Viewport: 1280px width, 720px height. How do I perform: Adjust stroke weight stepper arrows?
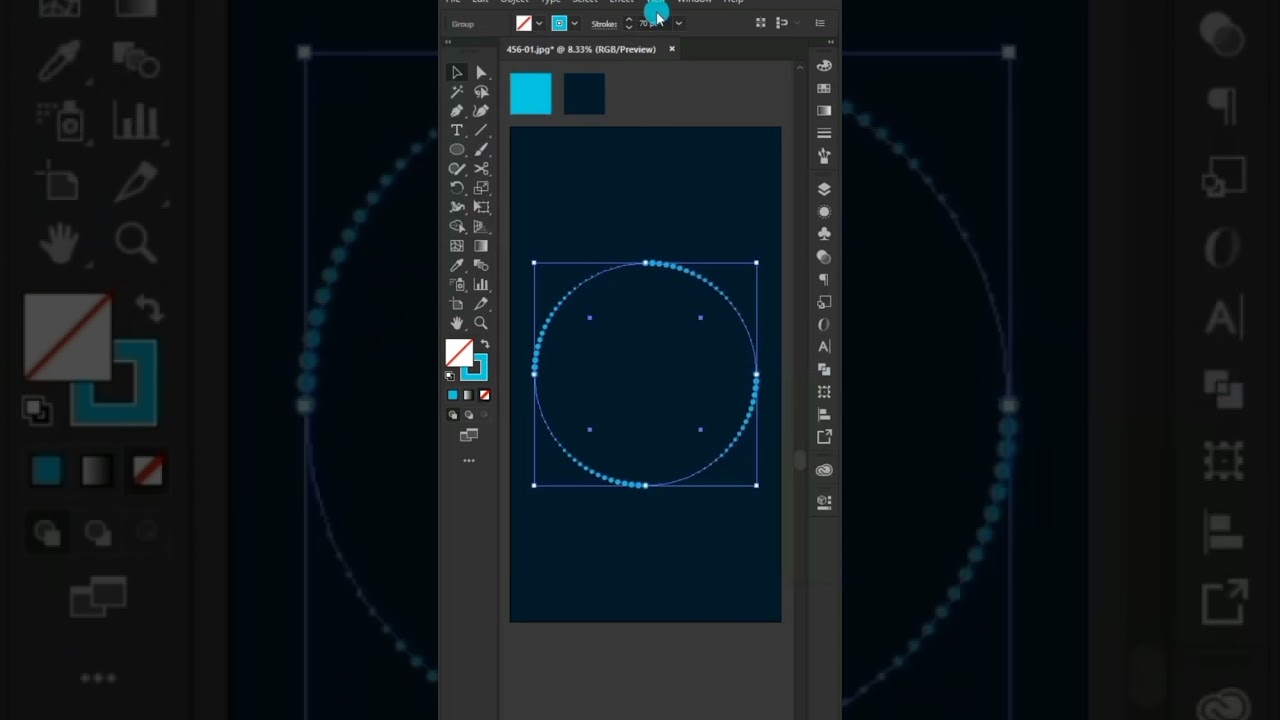628,23
